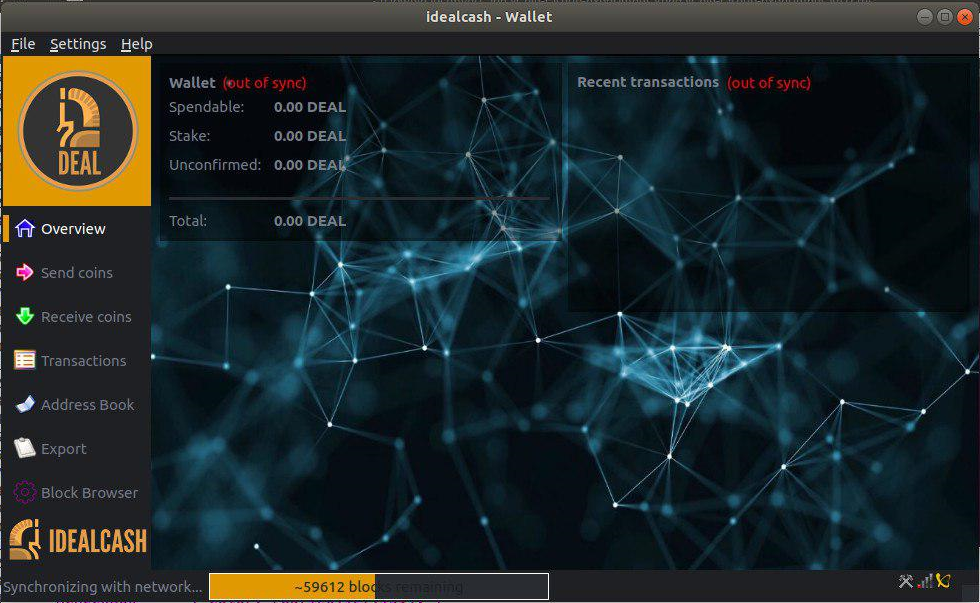Click the 'Wallet' heading
Screen dimensions: 980x603
(x=192, y=82)
